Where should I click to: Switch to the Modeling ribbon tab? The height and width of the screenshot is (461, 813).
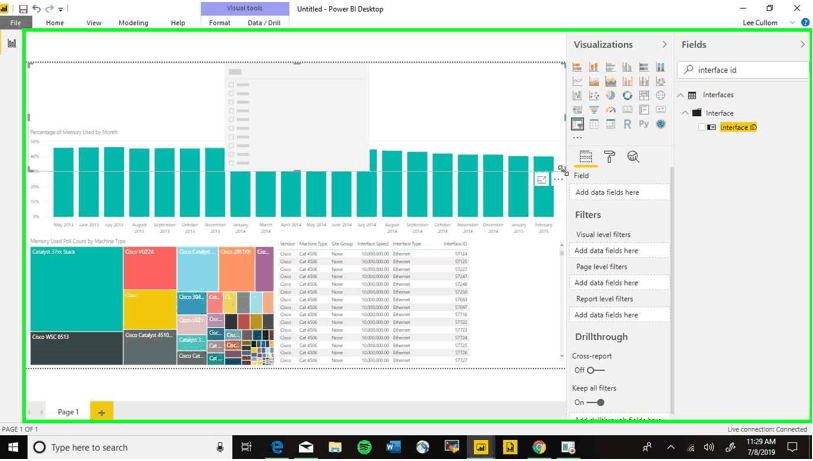click(x=133, y=23)
